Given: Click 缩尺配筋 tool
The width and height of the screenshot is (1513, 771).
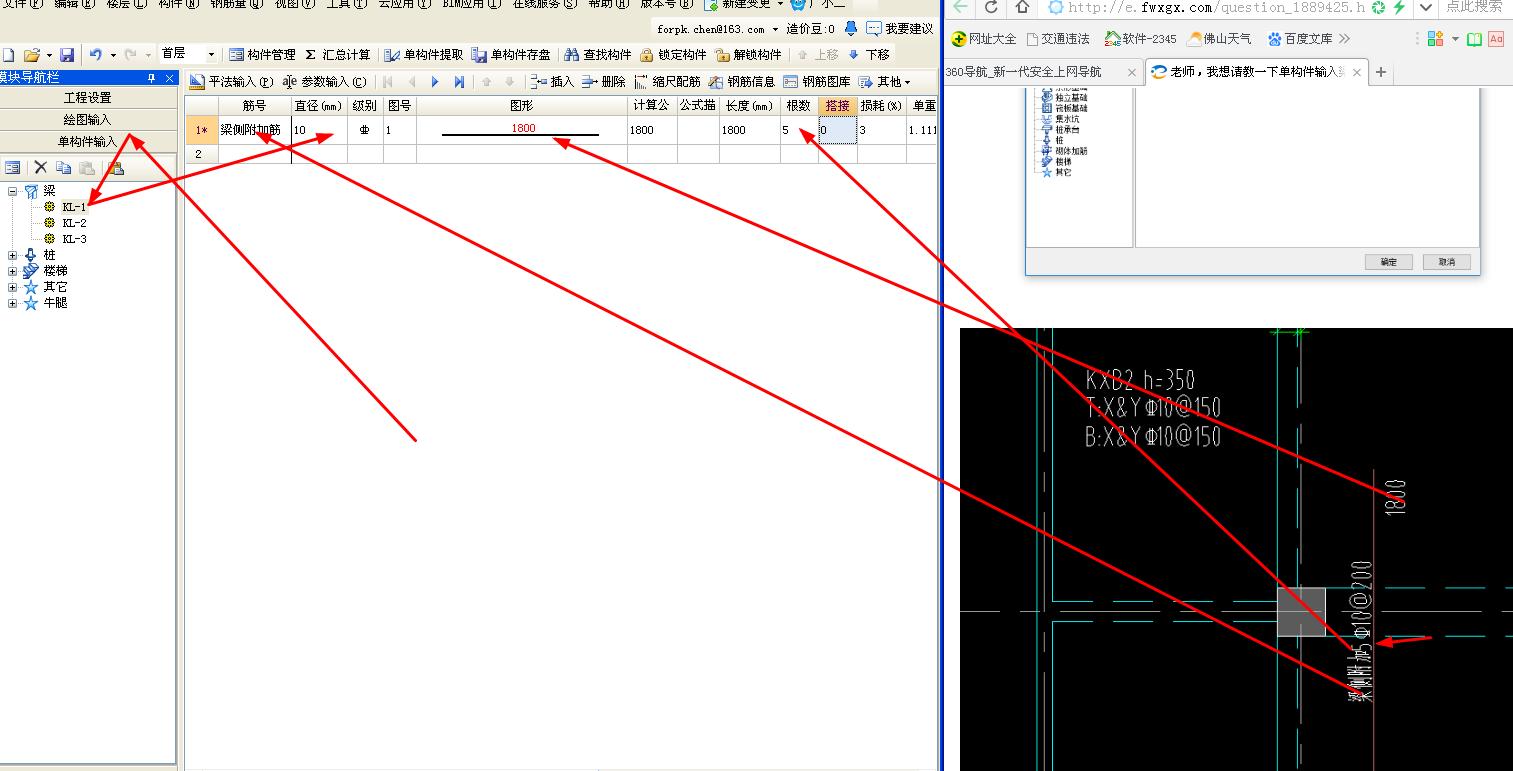Looking at the screenshot, I should [668, 82].
